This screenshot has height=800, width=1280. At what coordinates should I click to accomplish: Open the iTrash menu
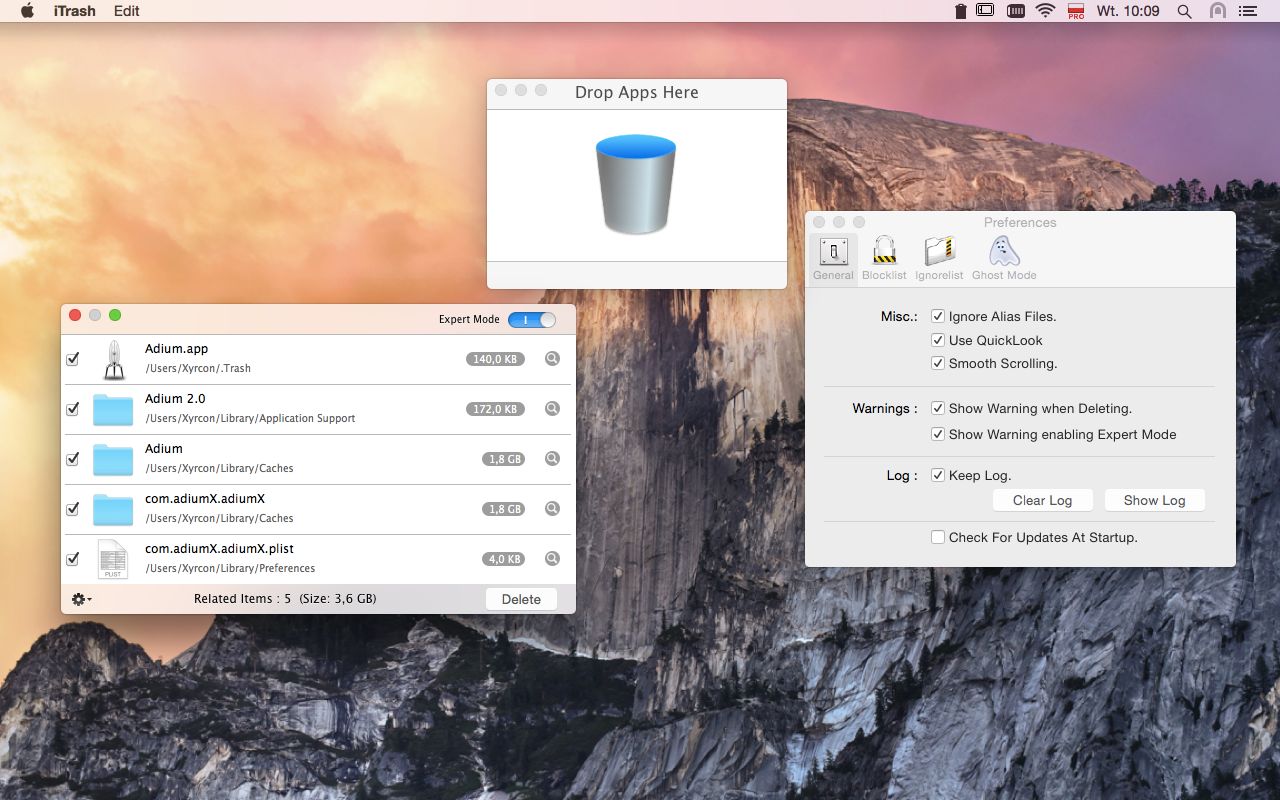pos(75,11)
